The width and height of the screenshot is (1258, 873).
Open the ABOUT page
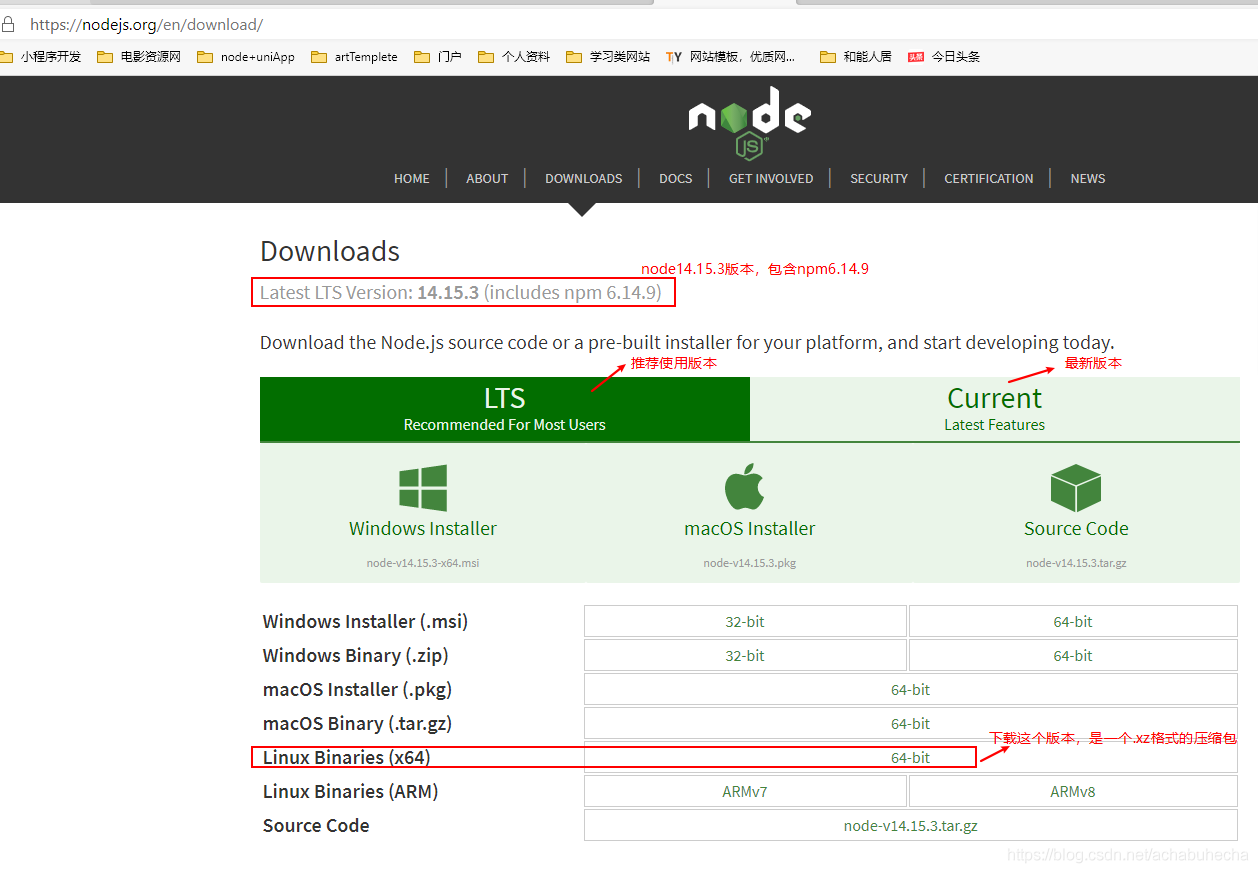click(487, 178)
